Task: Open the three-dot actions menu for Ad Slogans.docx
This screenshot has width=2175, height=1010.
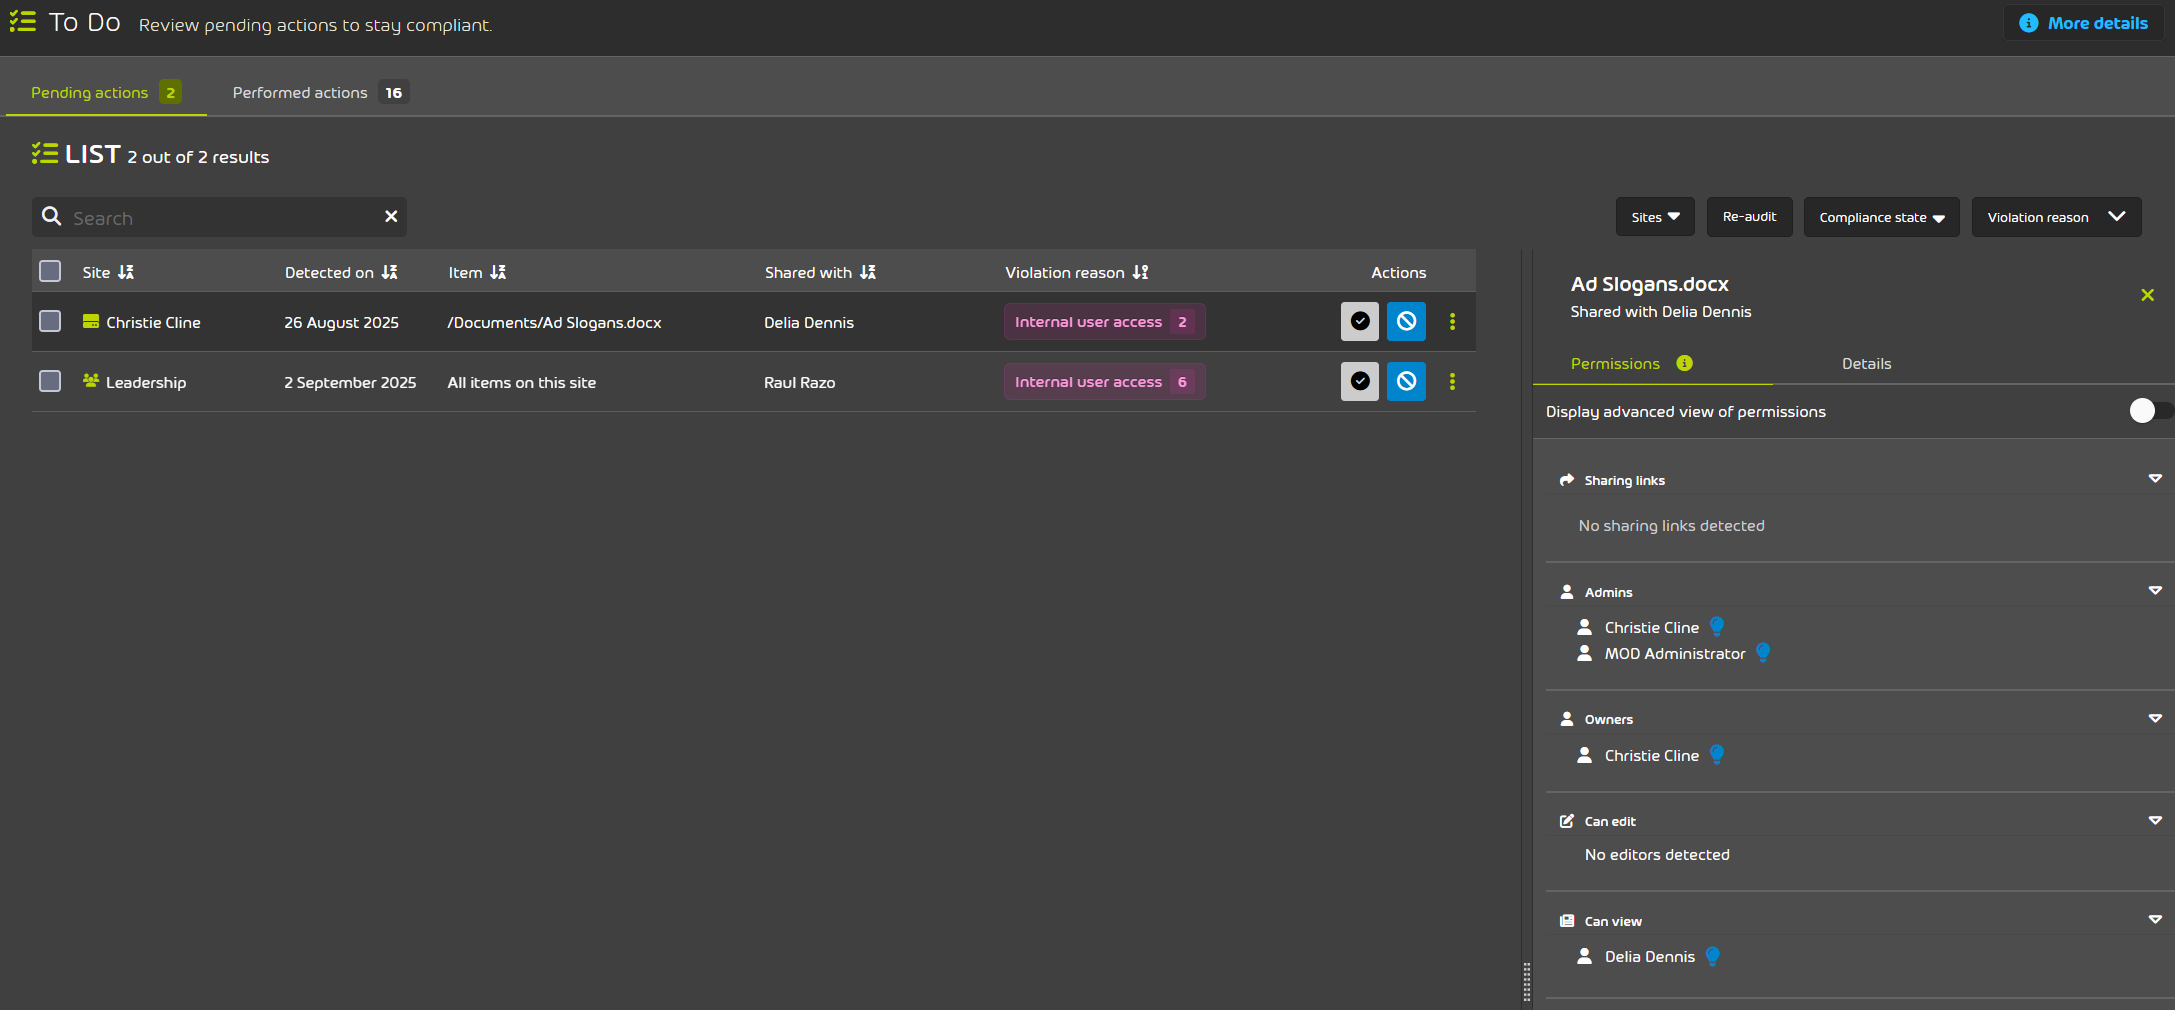Action: 1452,322
